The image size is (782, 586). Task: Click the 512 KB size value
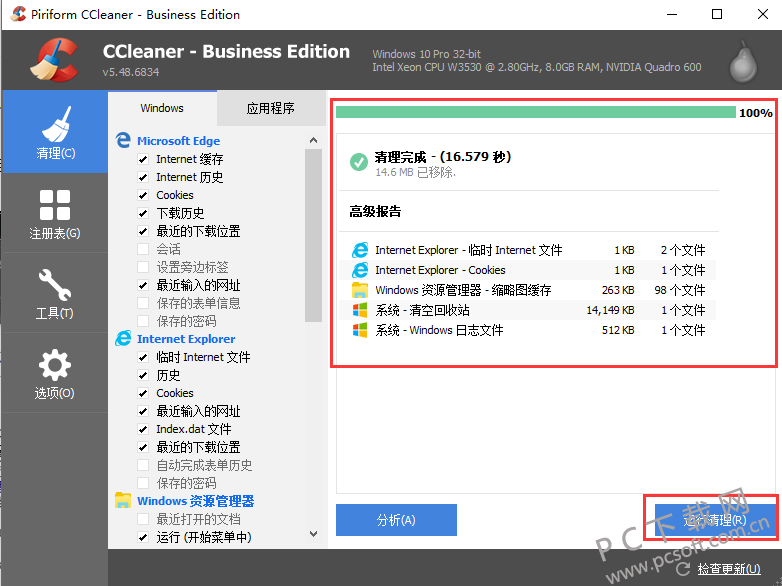pyautogui.click(x=618, y=330)
